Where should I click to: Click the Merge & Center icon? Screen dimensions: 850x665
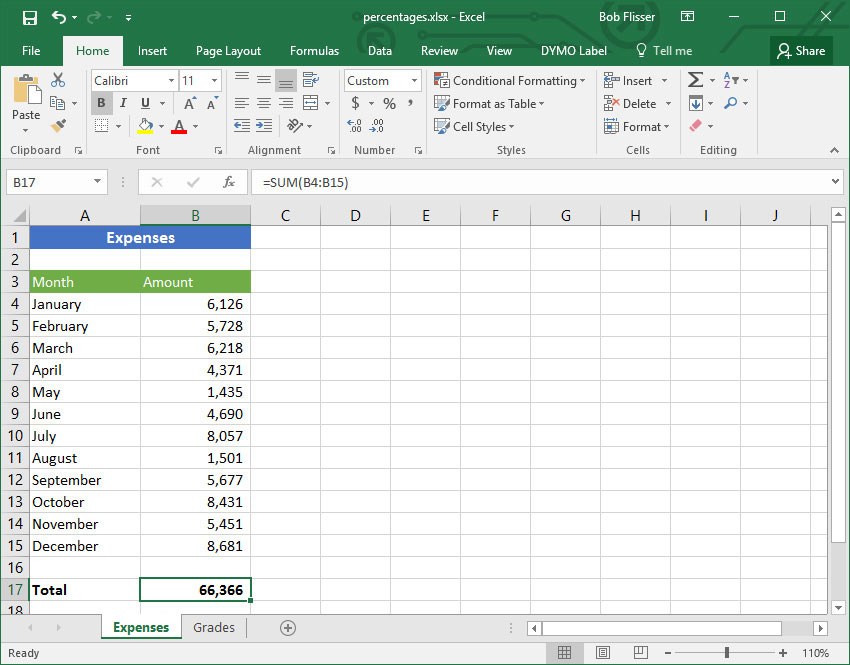tap(311, 103)
